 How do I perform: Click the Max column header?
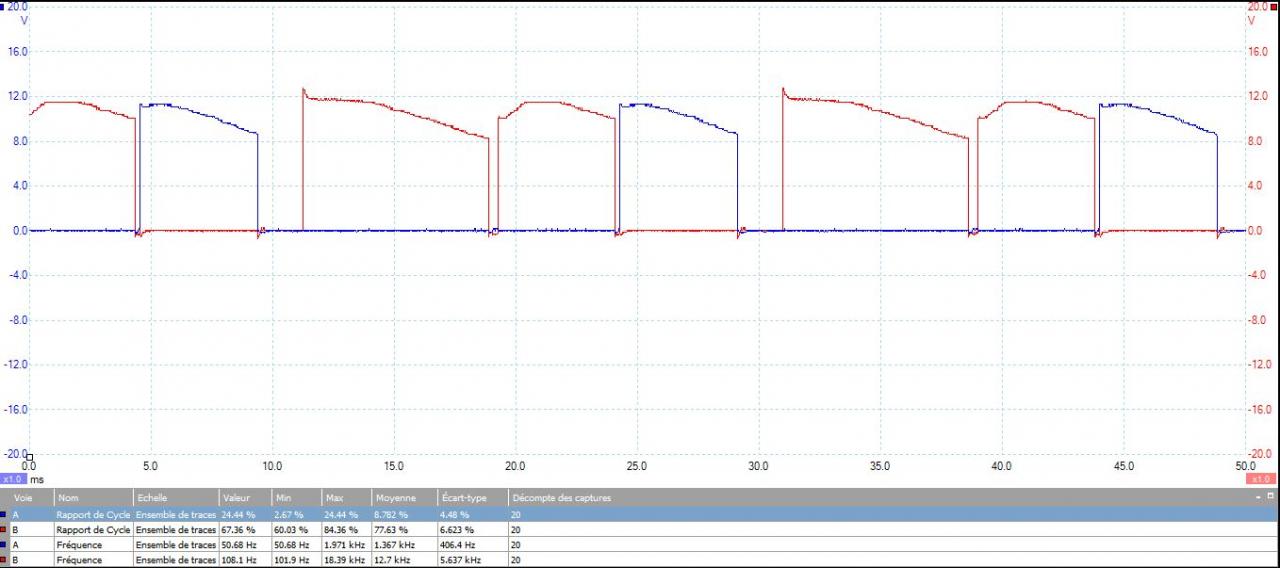(346, 497)
